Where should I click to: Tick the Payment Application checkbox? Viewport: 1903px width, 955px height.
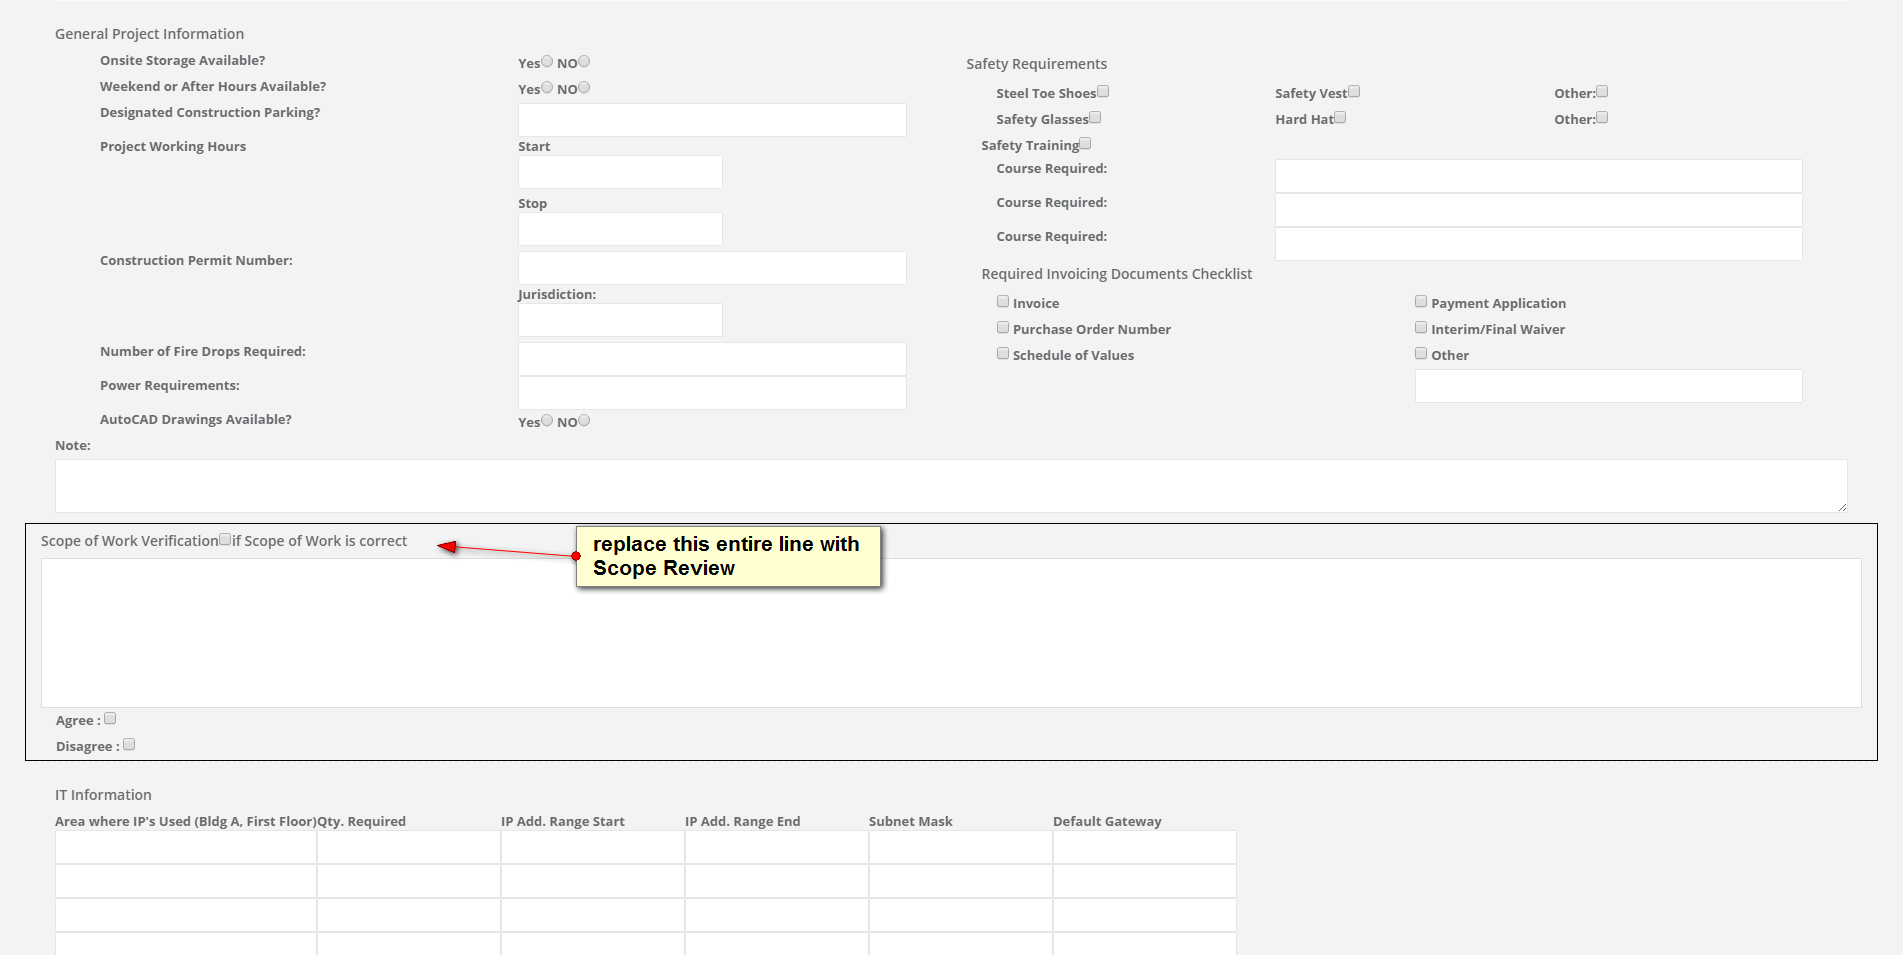(x=1421, y=301)
